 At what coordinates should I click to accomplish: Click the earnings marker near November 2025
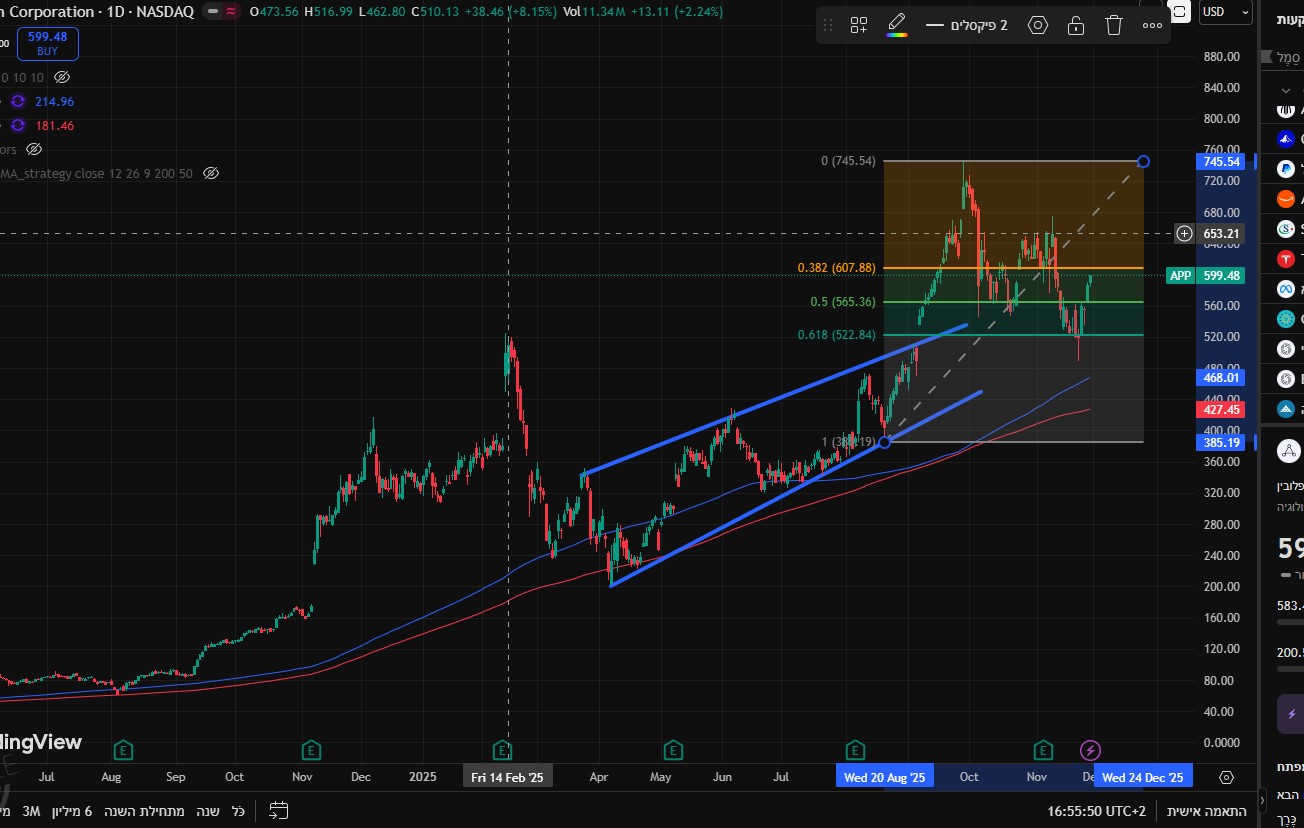pos(1043,749)
